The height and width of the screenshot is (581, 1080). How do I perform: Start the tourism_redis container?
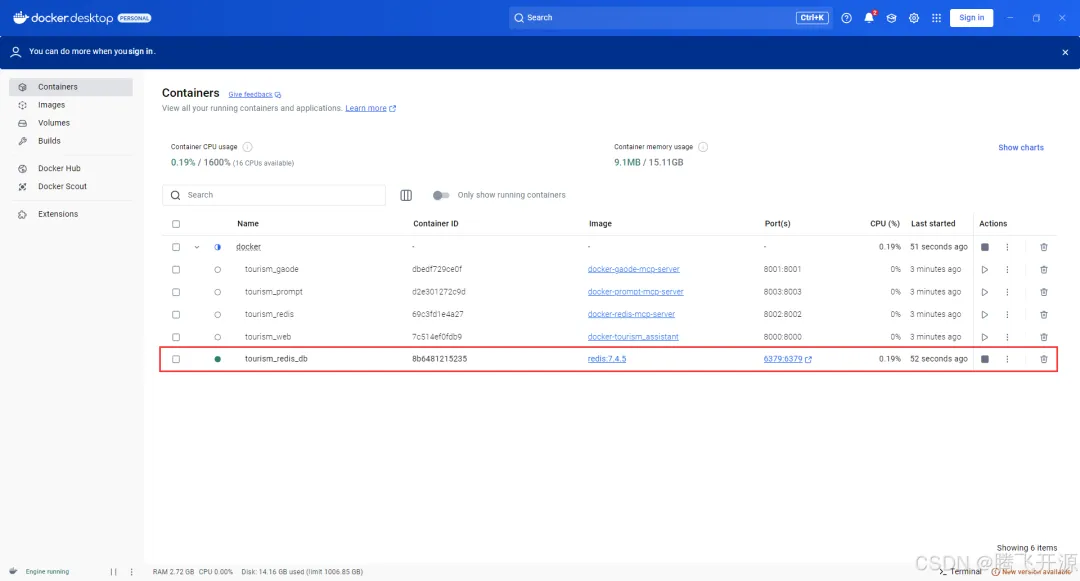[x=985, y=315]
